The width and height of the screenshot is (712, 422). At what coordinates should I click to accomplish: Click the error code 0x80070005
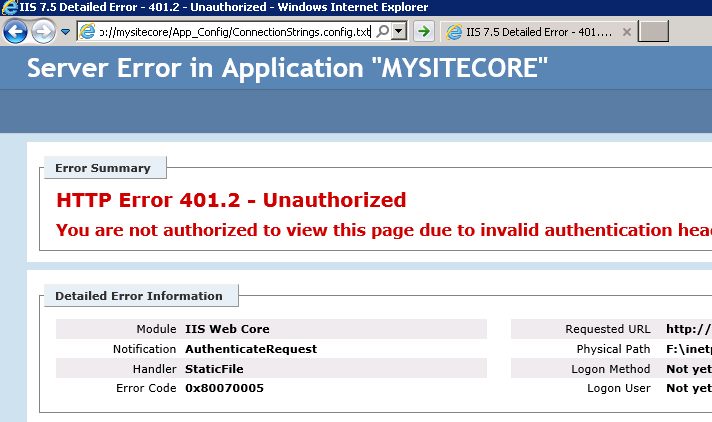pyautogui.click(x=224, y=388)
